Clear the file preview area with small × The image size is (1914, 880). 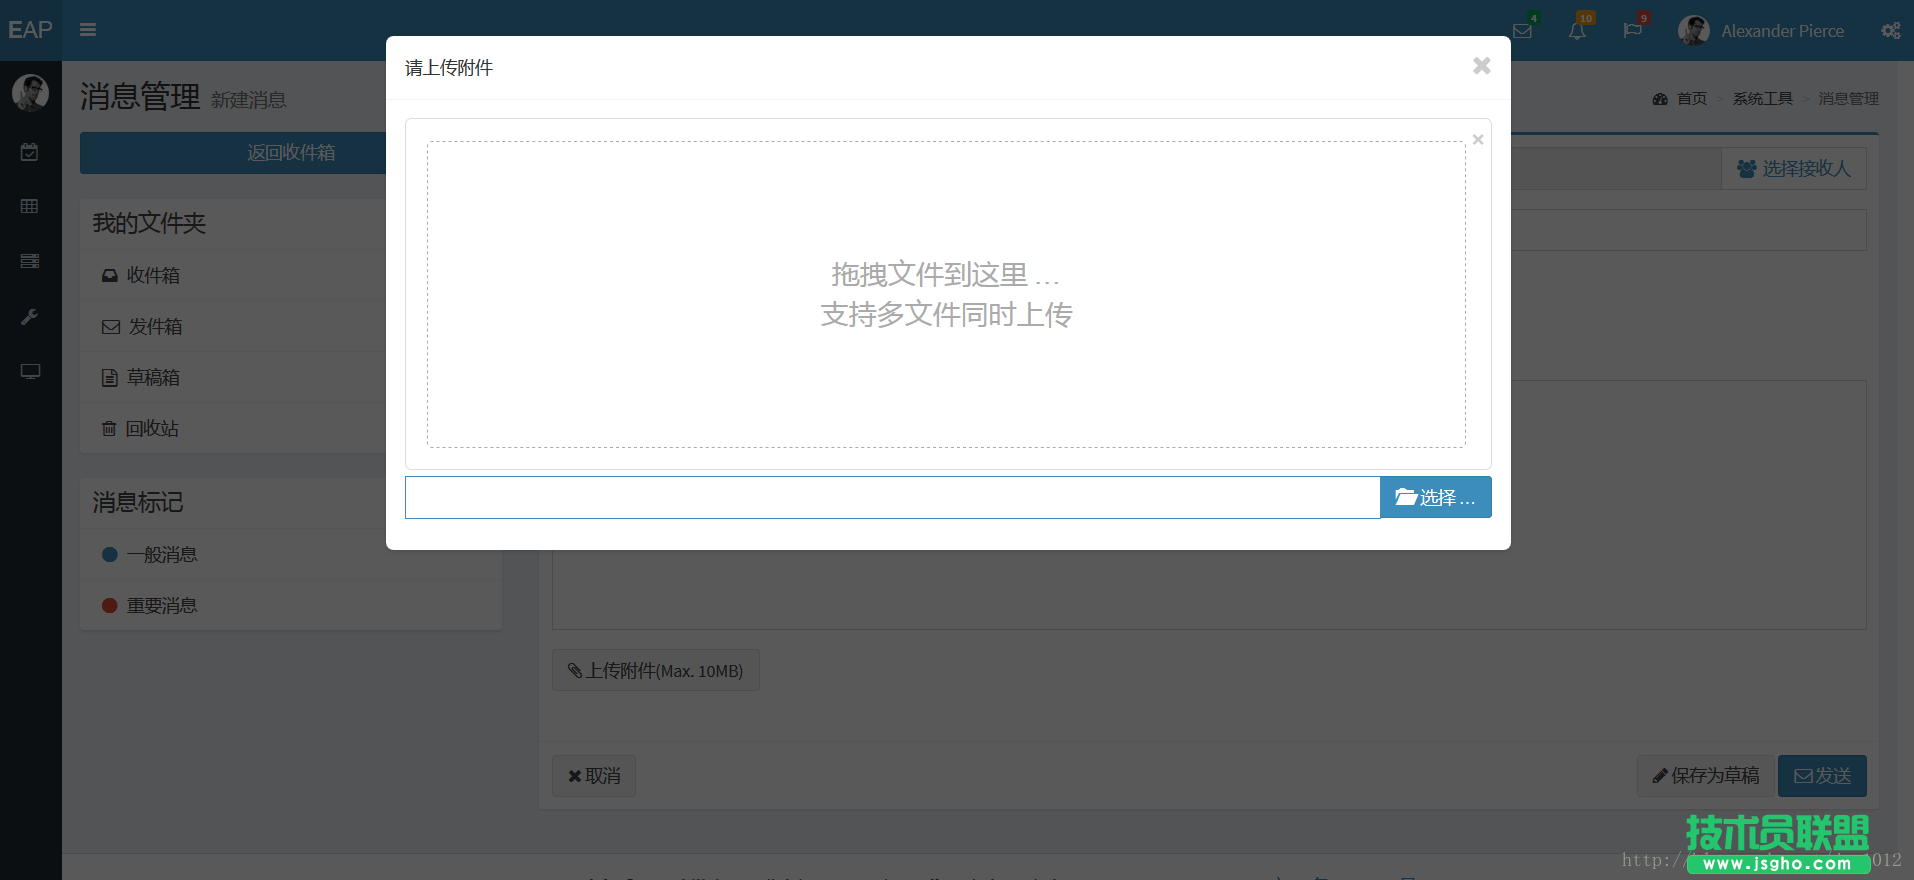click(x=1478, y=139)
